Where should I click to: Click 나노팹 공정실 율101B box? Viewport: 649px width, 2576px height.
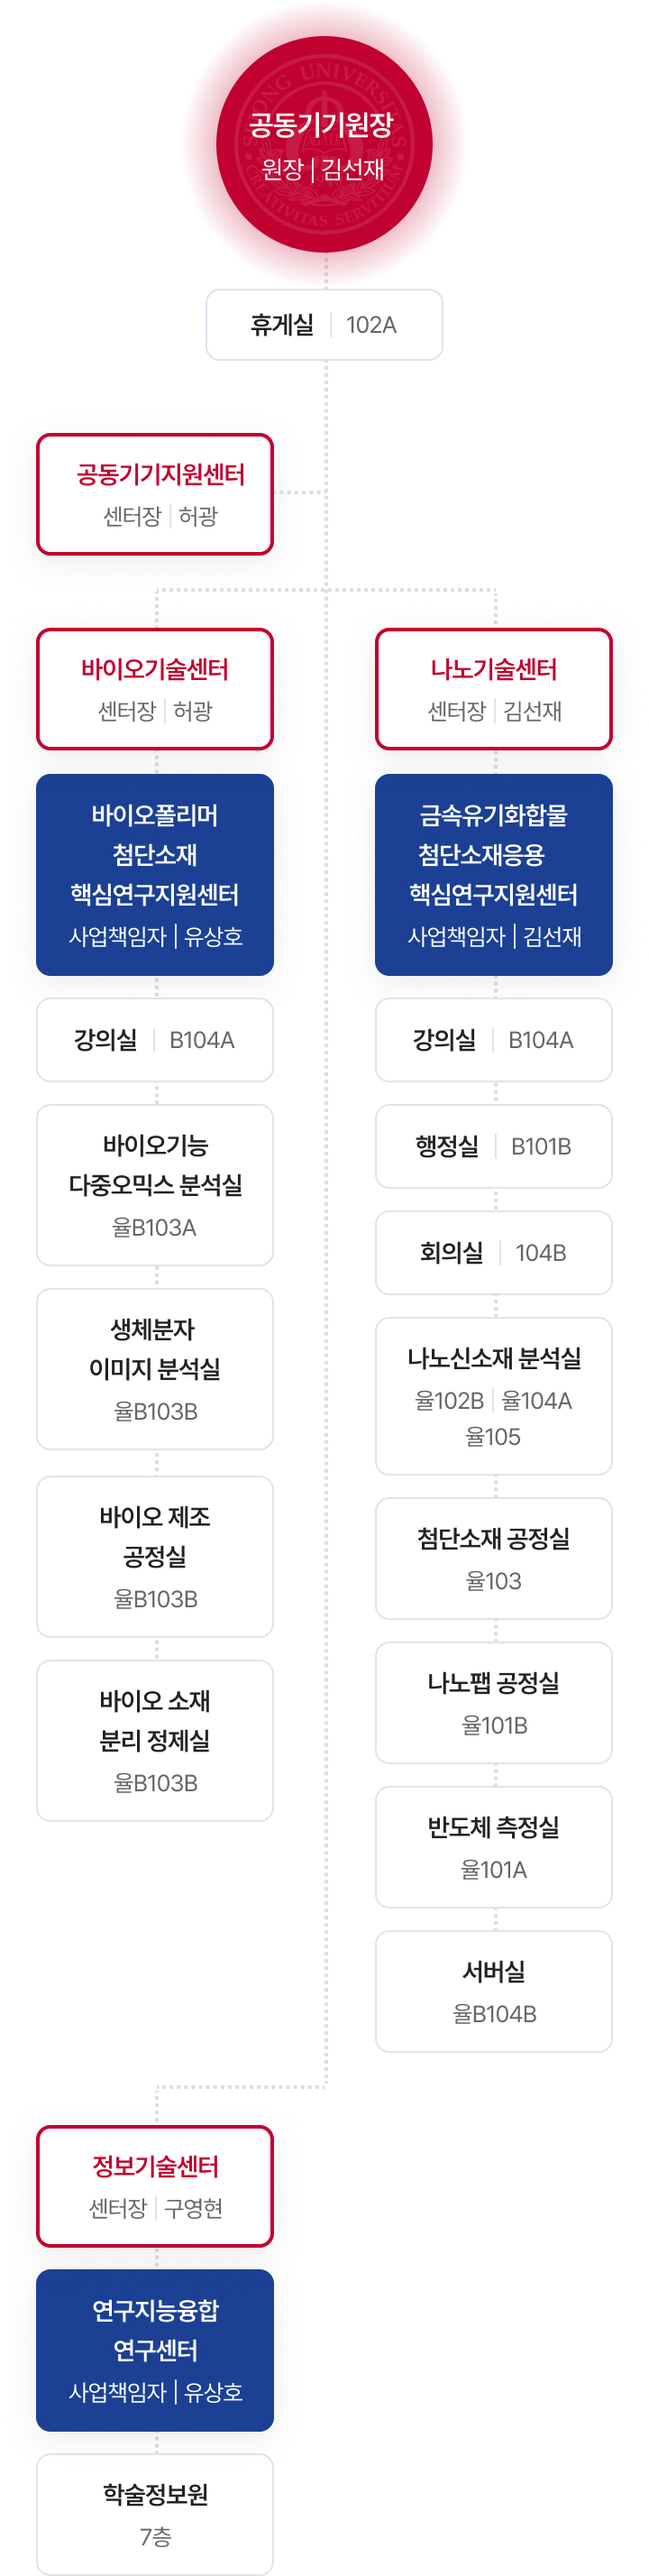point(494,1703)
